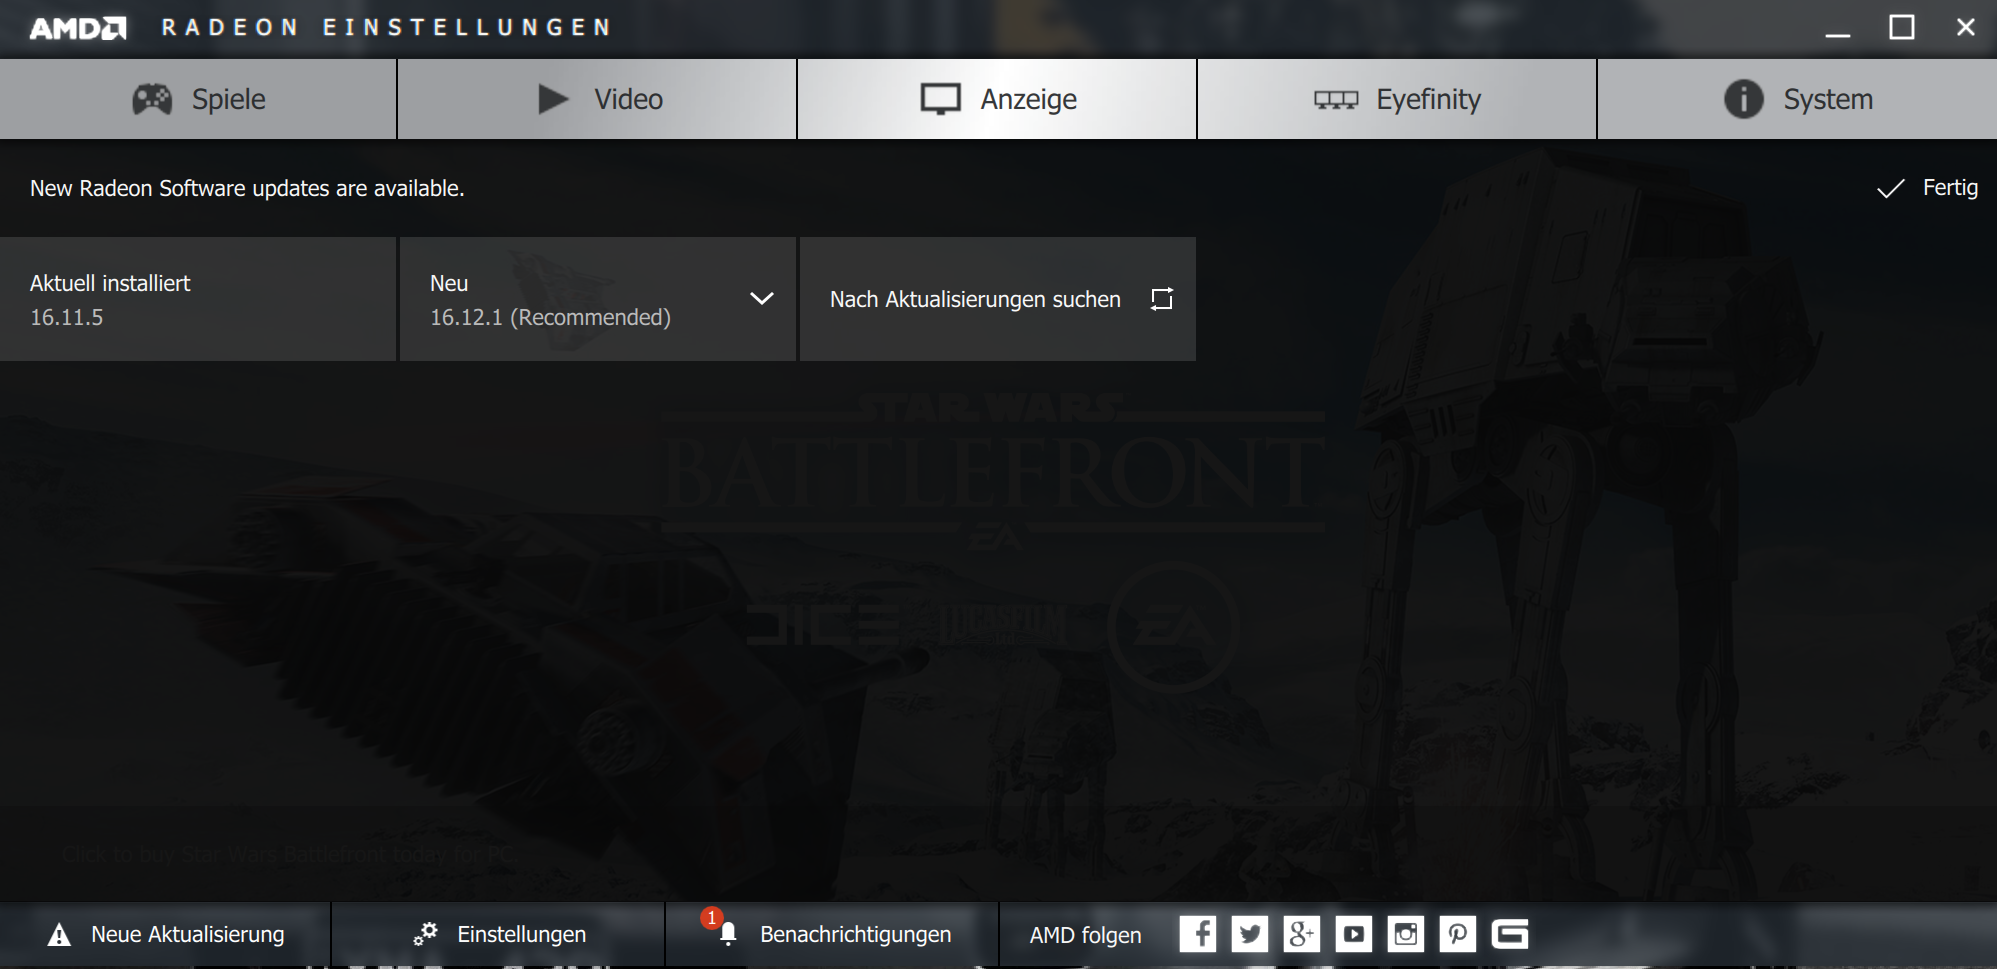Screen dimensions: 1997x969
Task: Click the info icon on System
Action: coord(1743,99)
